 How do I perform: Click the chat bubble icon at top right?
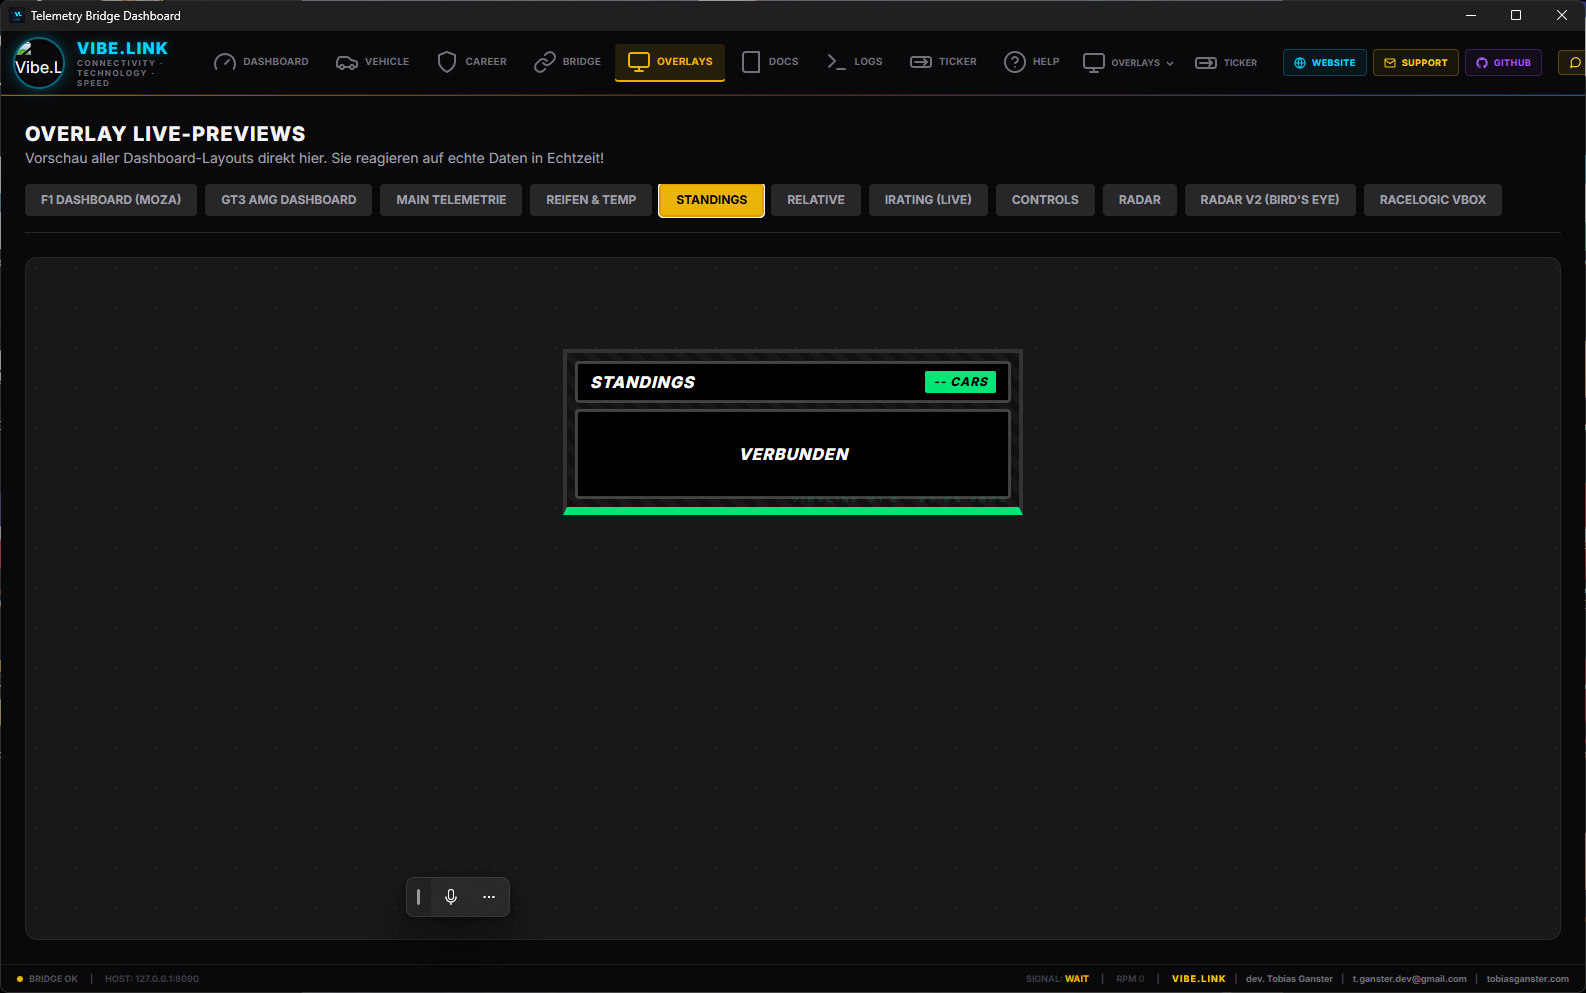coord(1575,62)
